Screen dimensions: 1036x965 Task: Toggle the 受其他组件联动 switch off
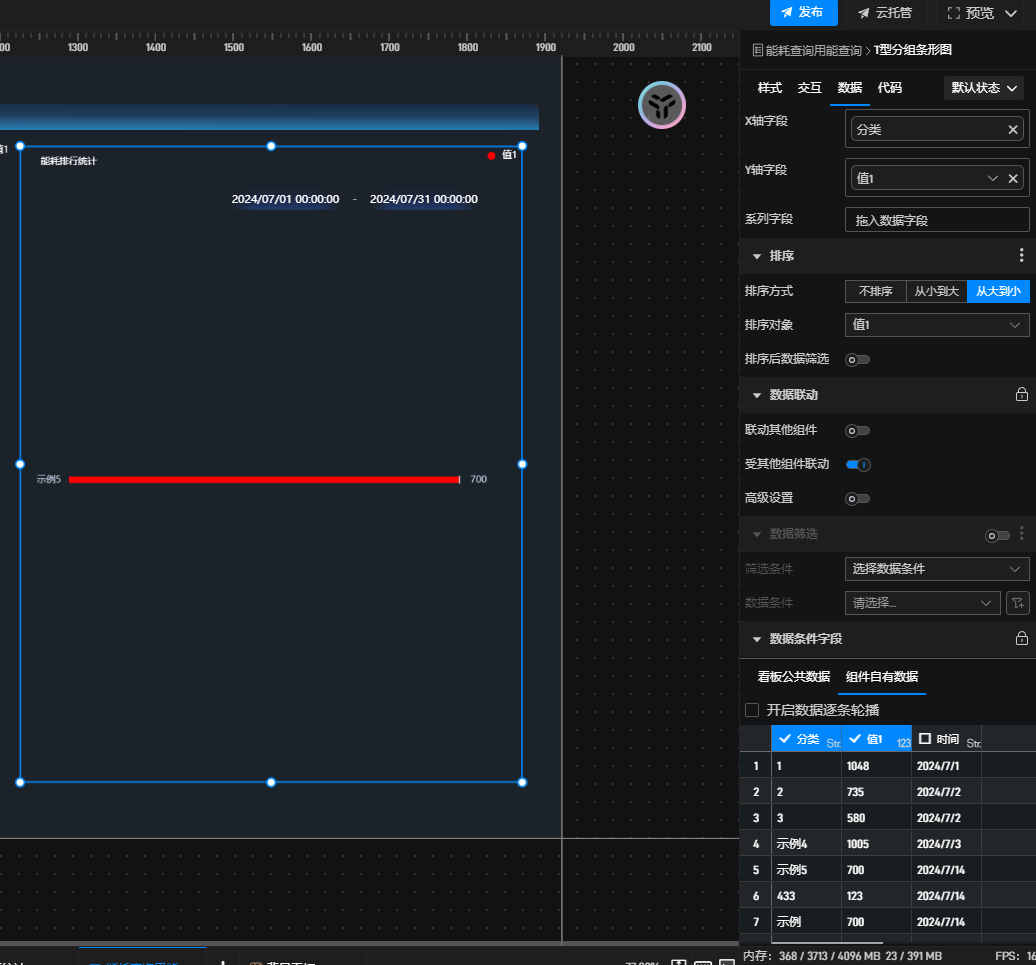tap(858, 464)
